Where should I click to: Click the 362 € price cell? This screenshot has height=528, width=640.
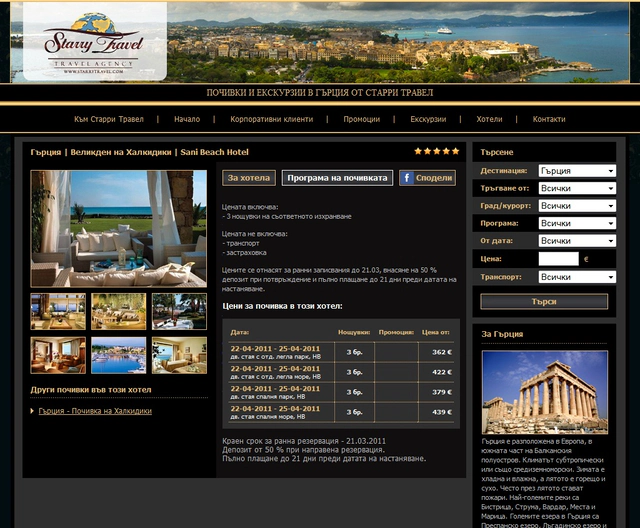[x=442, y=352]
